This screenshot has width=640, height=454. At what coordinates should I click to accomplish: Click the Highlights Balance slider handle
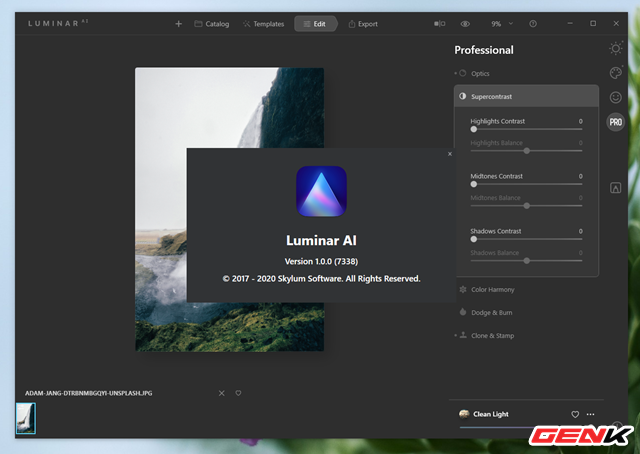tap(527, 151)
